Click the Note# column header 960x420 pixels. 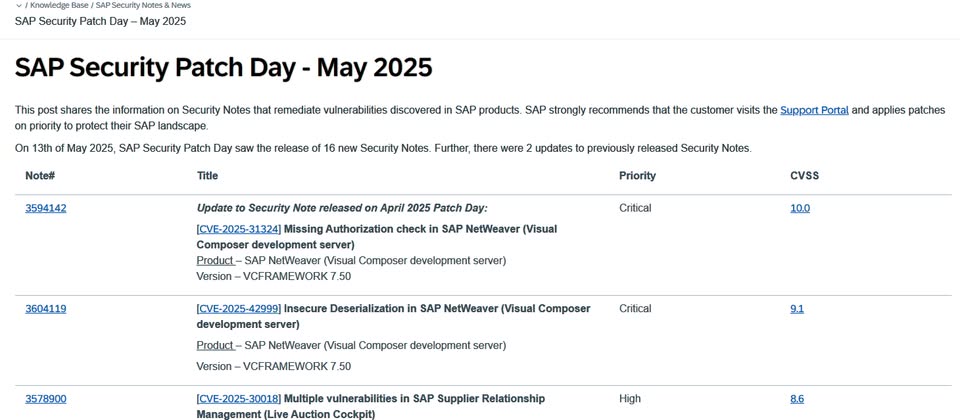40,176
